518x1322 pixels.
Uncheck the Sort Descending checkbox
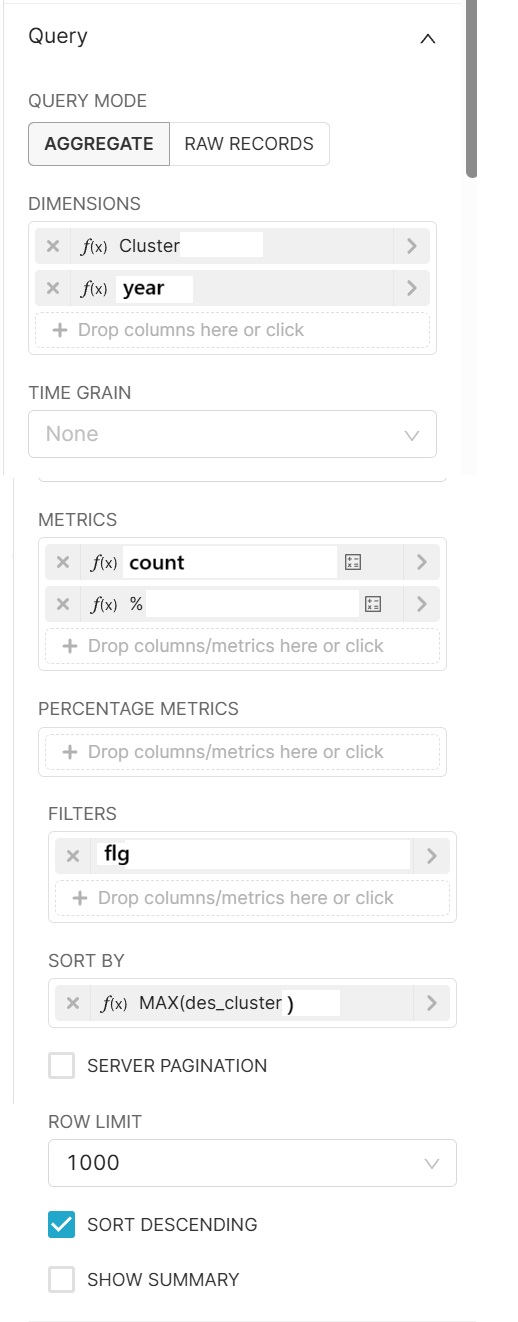click(x=62, y=1224)
